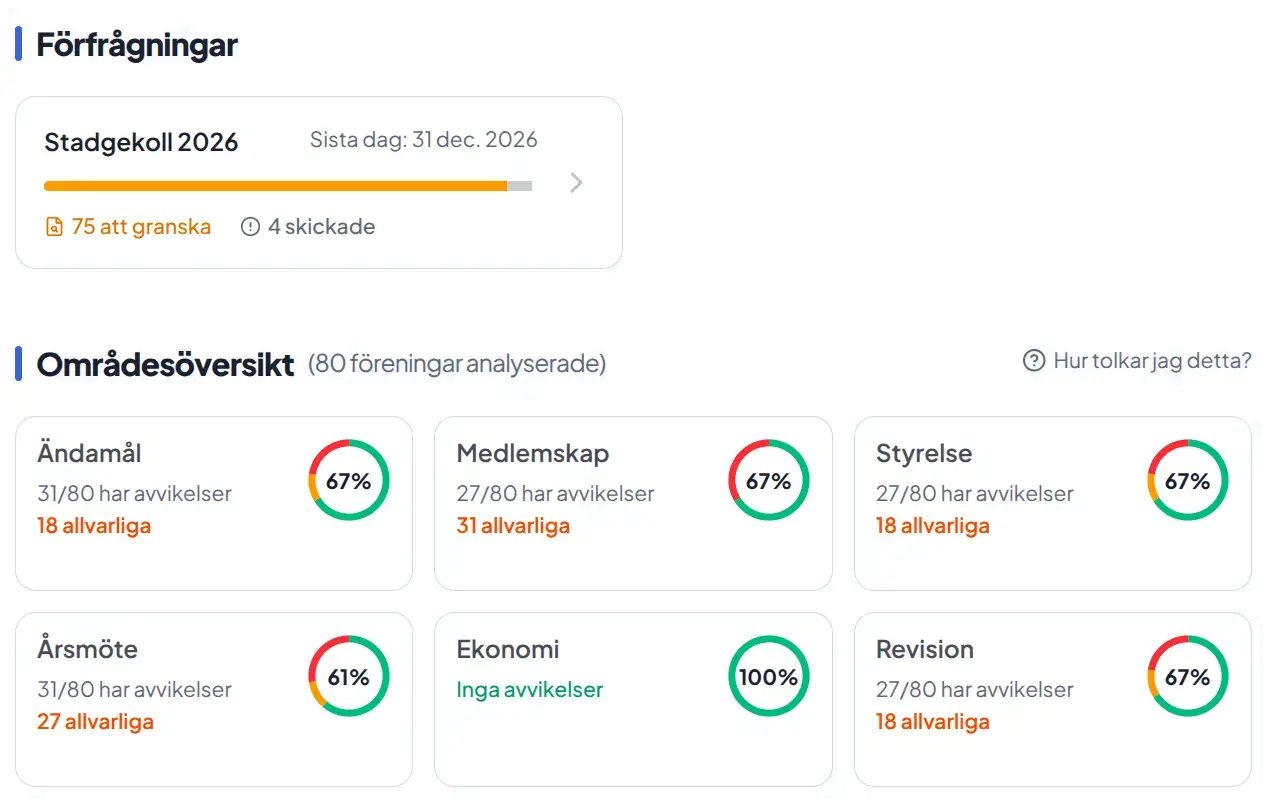Select "18 allvarliga" under Ändamål

(x=94, y=525)
